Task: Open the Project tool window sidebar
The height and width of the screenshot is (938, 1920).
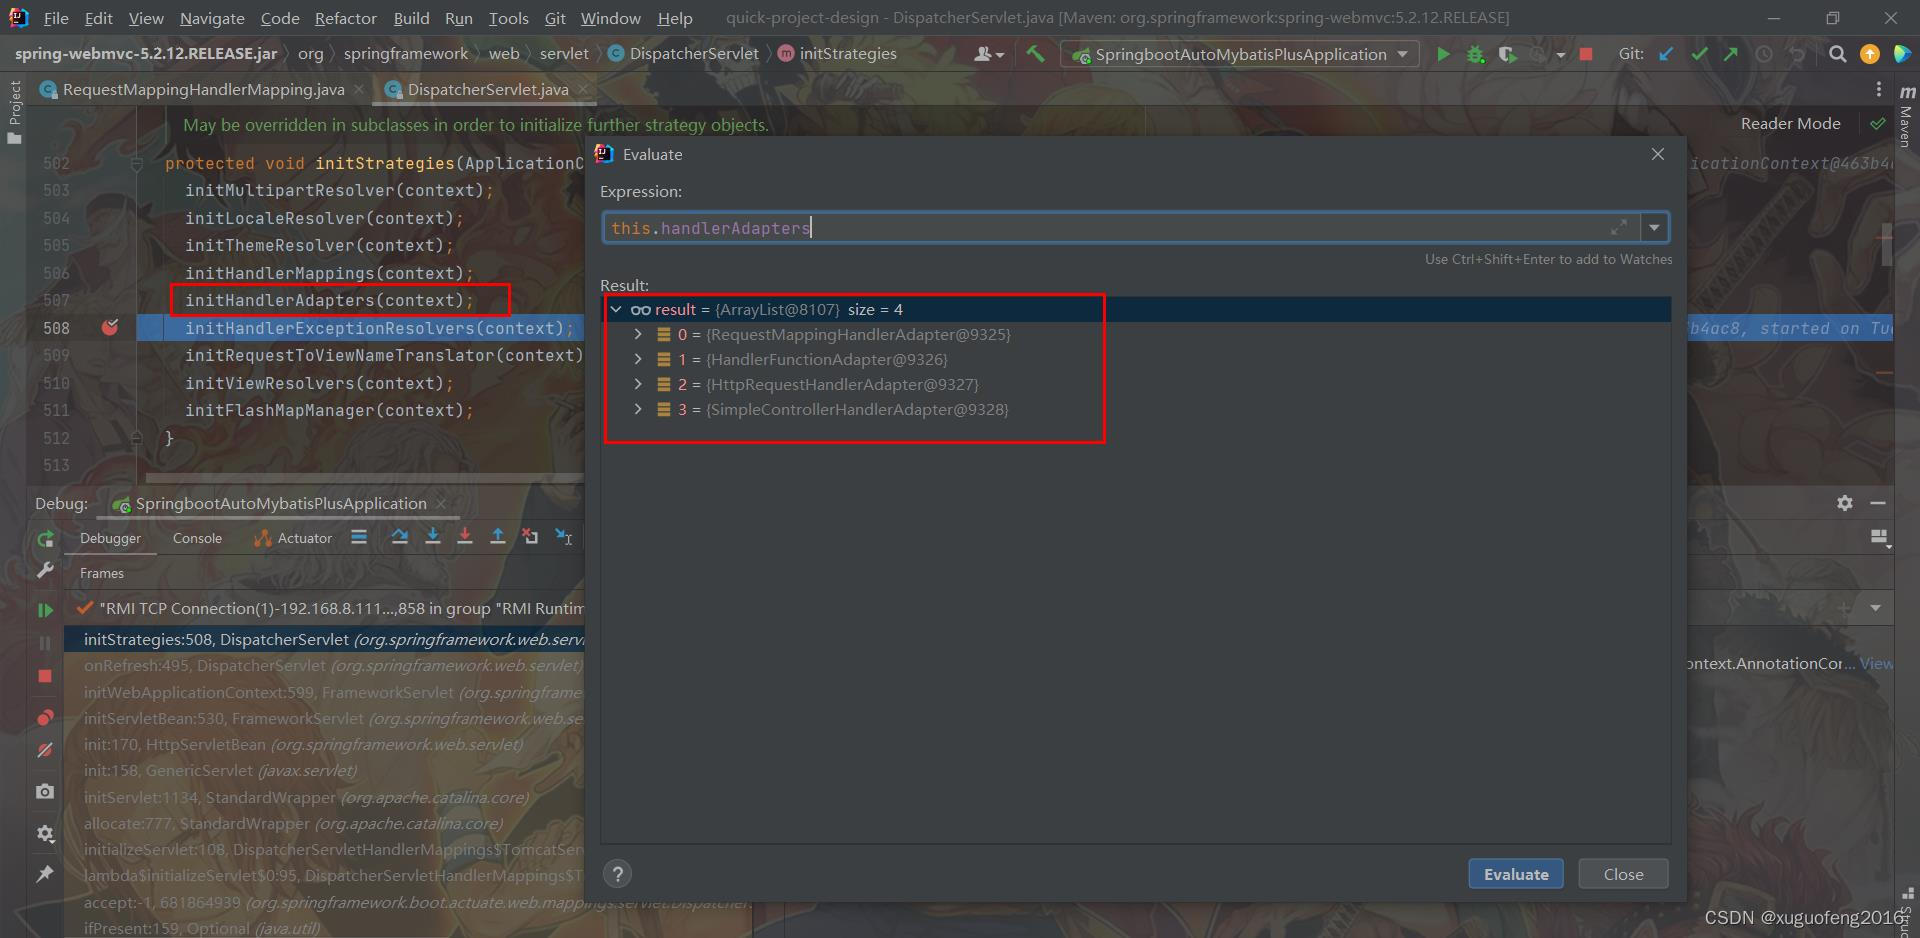Action: pos(14,112)
